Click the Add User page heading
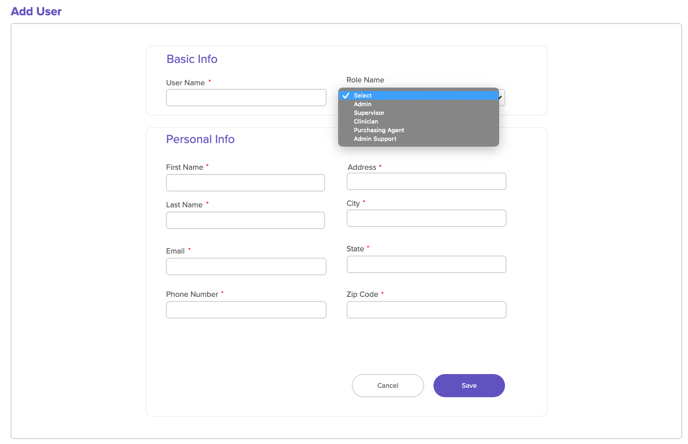Screen dimensions: 688x444 pyautogui.click(x=36, y=12)
